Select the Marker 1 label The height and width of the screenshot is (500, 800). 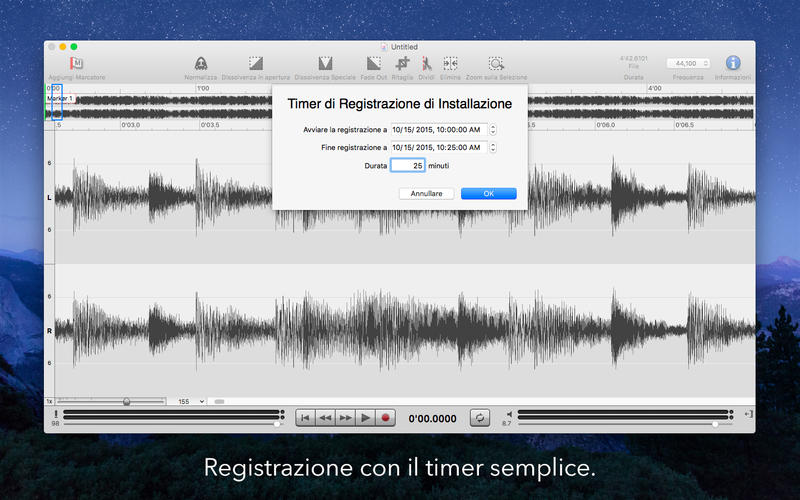point(60,98)
